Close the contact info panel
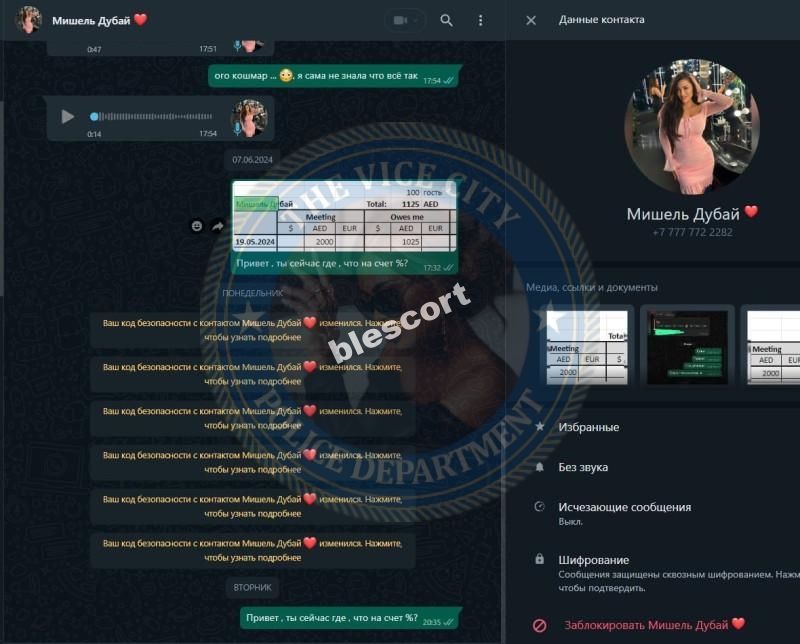800x644 pixels. [x=531, y=20]
